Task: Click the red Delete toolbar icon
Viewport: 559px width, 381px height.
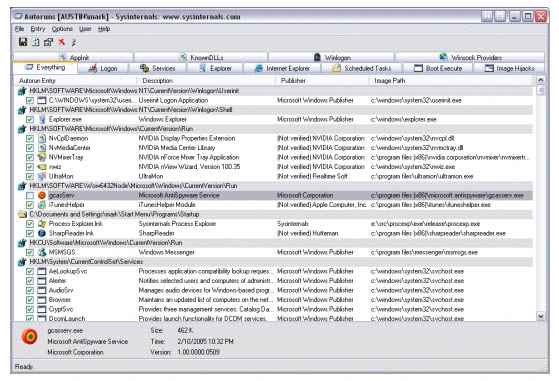Action: coord(61,42)
